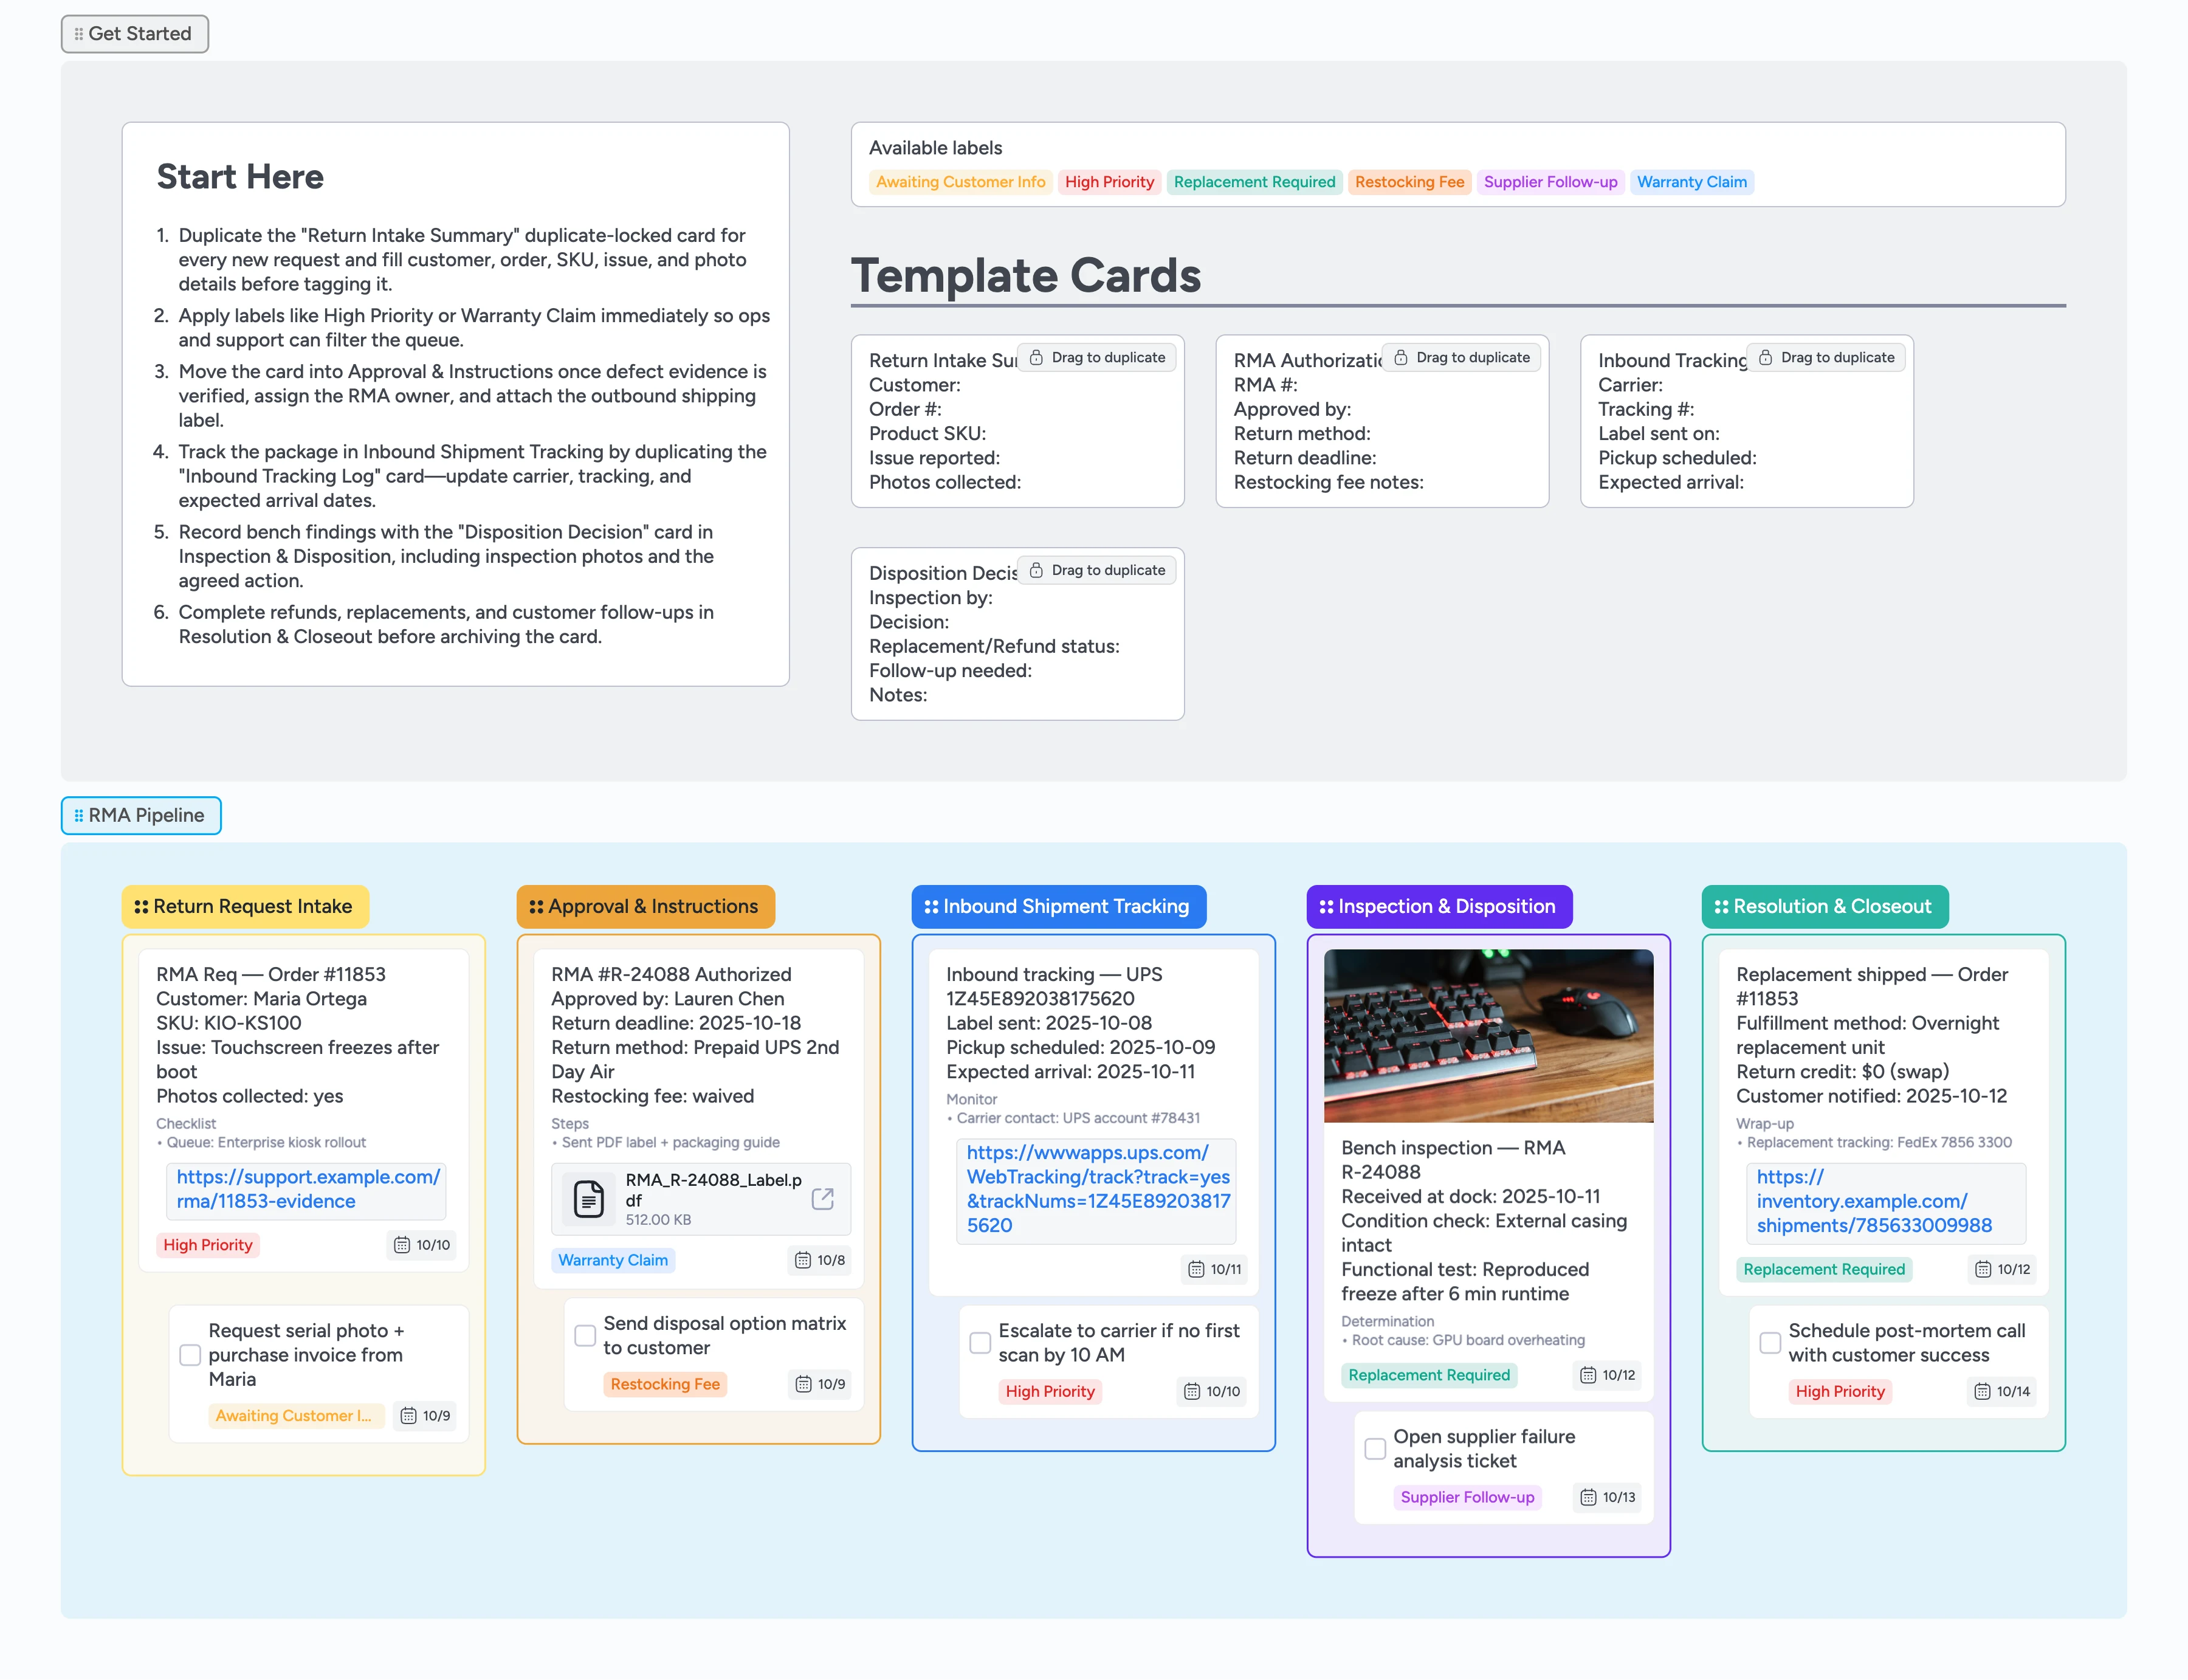Screen dimensions: 2188x1680
Task: Select the Awaiting Customer Info label chip
Action: pyautogui.click(x=959, y=182)
